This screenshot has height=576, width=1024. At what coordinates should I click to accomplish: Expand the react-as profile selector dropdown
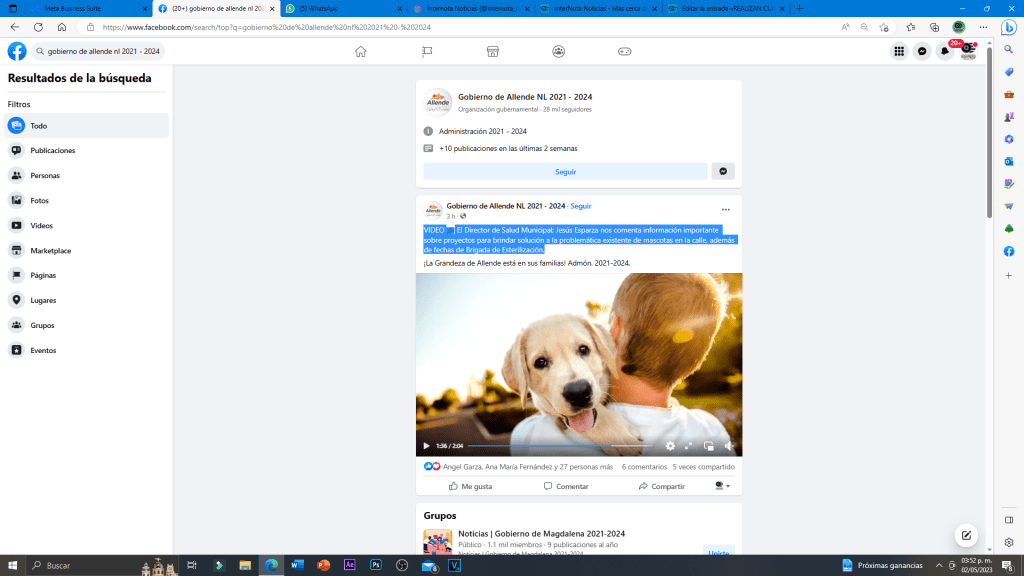tap(722, 486)
